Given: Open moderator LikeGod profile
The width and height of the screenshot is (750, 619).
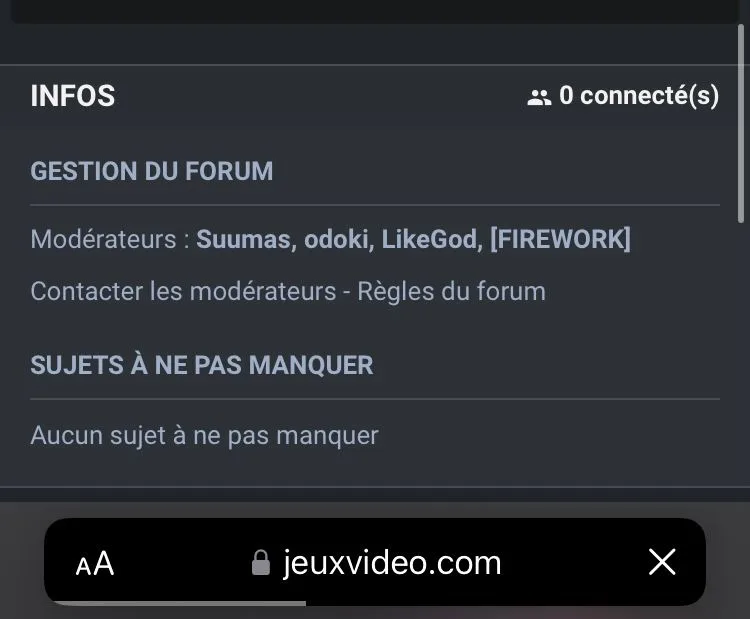Looking at the screenshot, I should tap(429, 239).
